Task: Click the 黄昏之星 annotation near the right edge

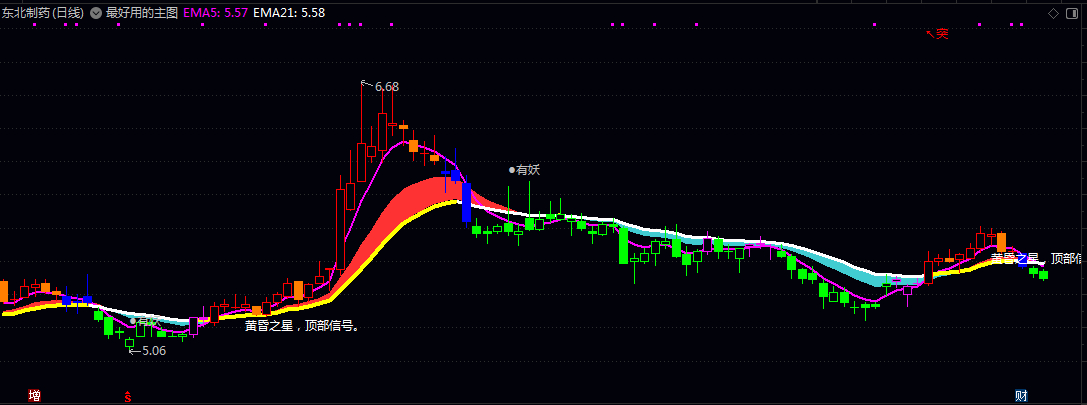Action: click(1014, 258)
